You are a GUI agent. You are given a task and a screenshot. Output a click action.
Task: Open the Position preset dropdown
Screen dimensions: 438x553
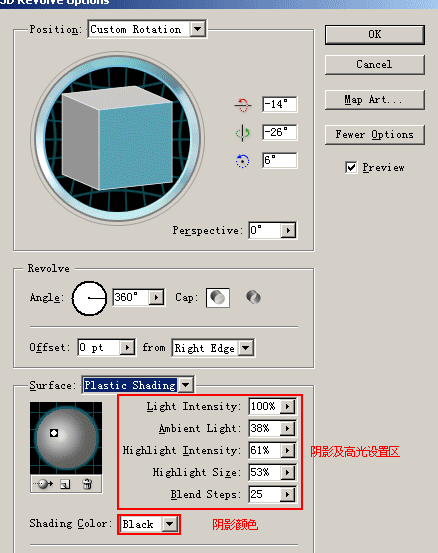point(198,29)
